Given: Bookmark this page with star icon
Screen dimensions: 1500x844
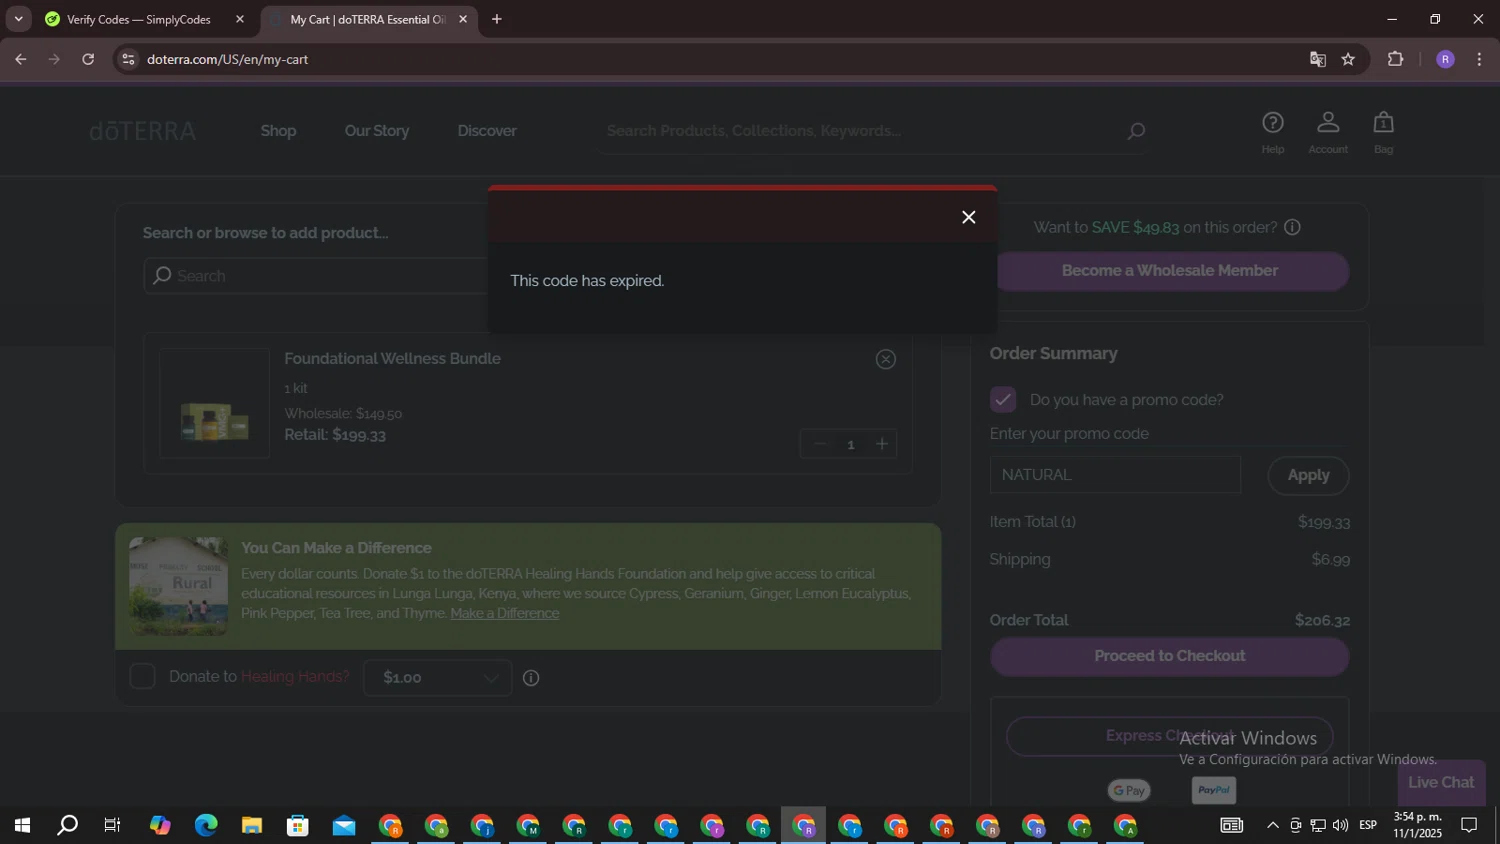Looking at the screenshot, I should pyautogui.click(x=1348, y=59).
